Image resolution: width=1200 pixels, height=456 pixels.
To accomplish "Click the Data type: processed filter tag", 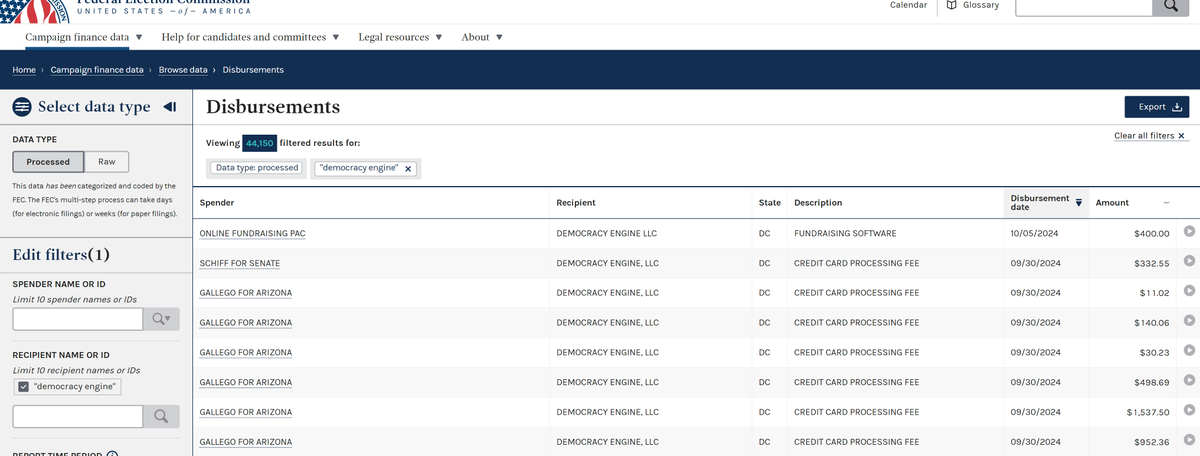I will (257, 168).
